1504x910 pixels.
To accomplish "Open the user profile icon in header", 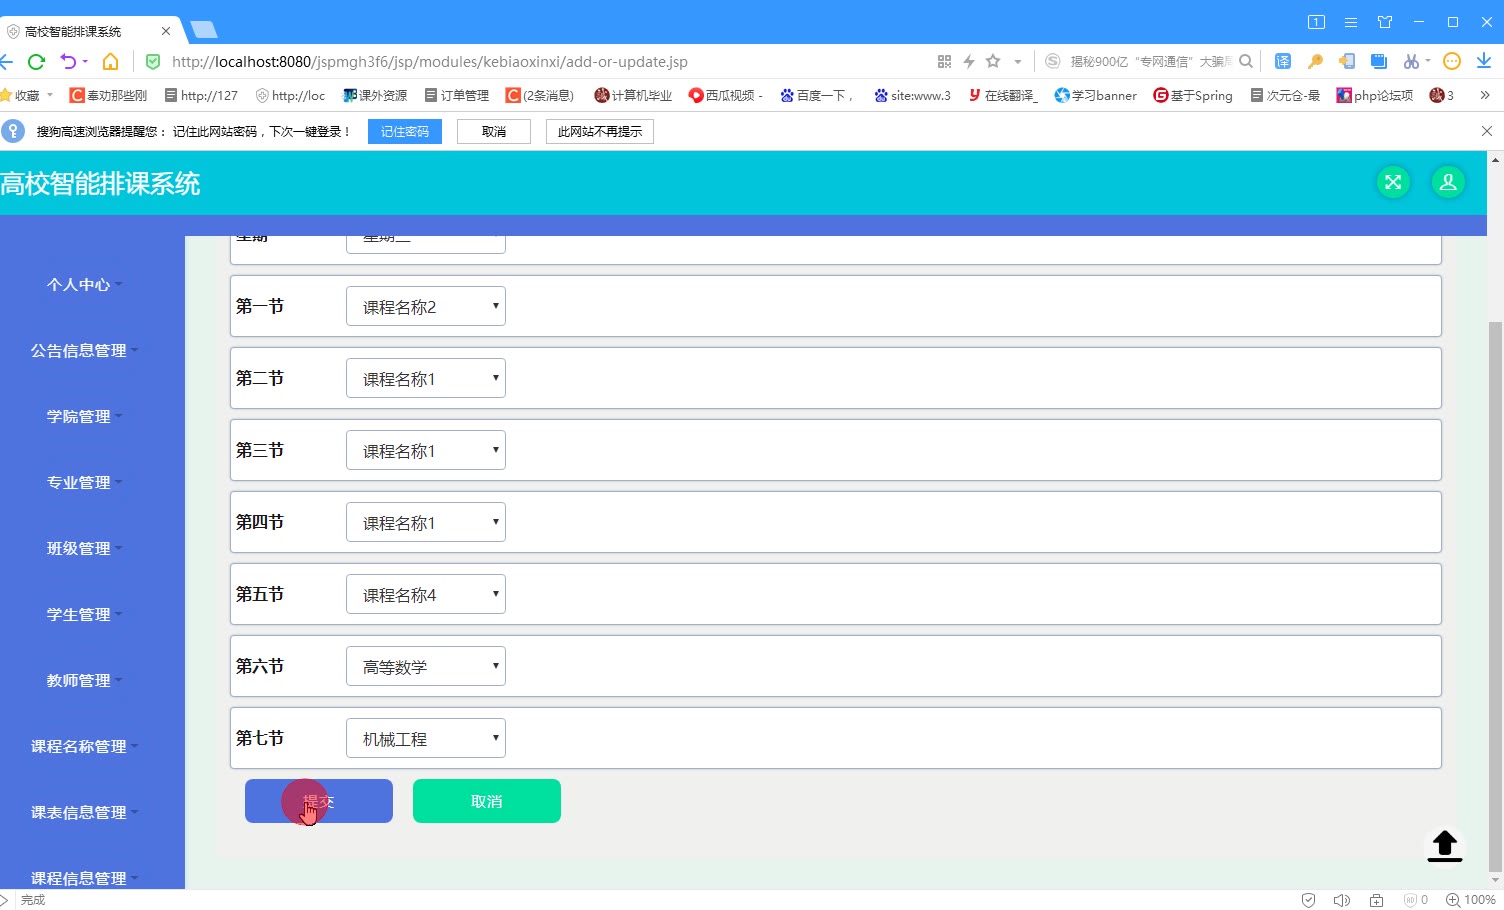I will (1448, 182).
